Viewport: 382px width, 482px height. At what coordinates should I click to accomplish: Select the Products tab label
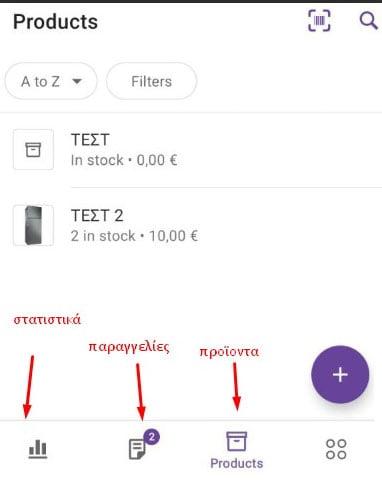pos(237,463)
